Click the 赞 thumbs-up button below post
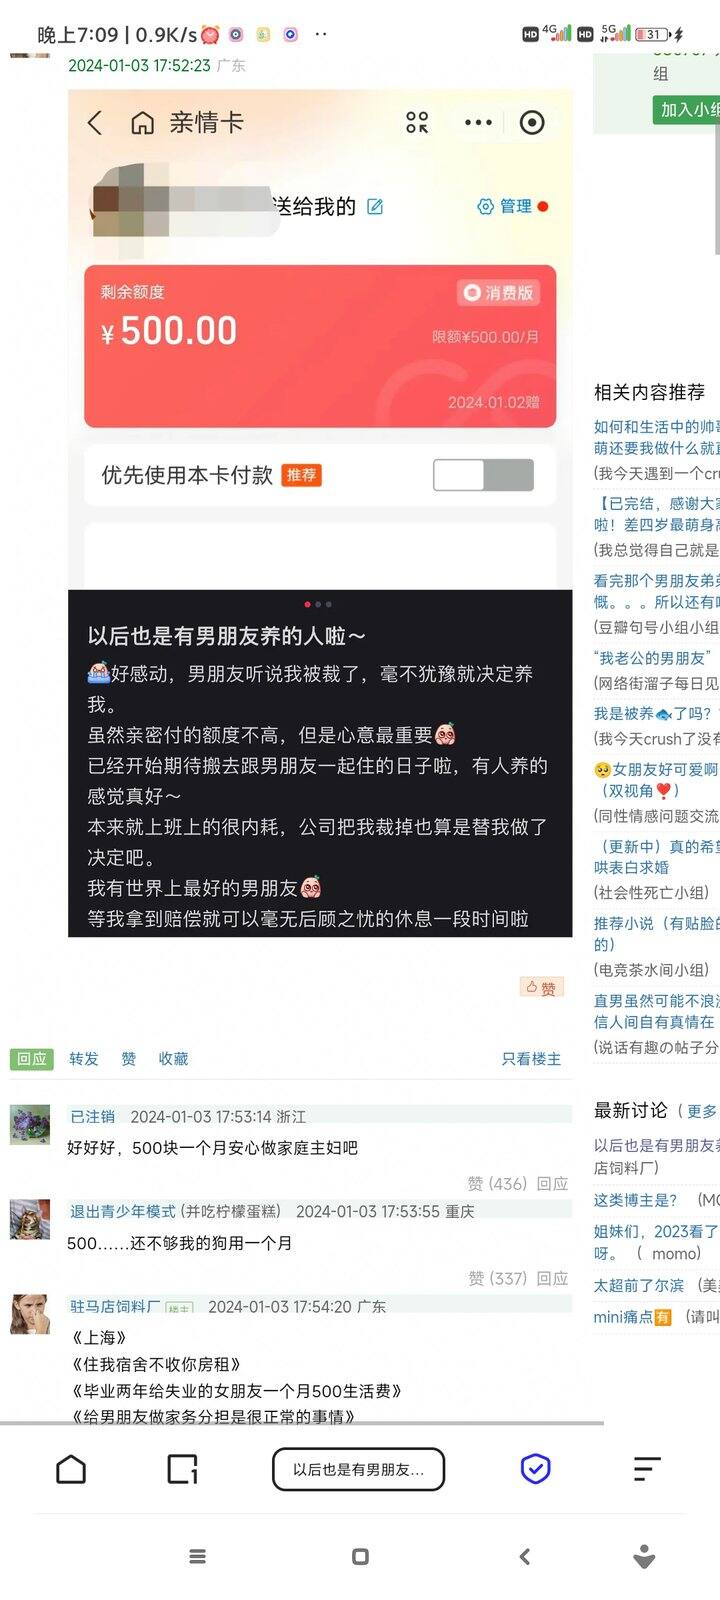Viewport: 720px width, 1600px height. pyautogui.click(x=541, y=987)
